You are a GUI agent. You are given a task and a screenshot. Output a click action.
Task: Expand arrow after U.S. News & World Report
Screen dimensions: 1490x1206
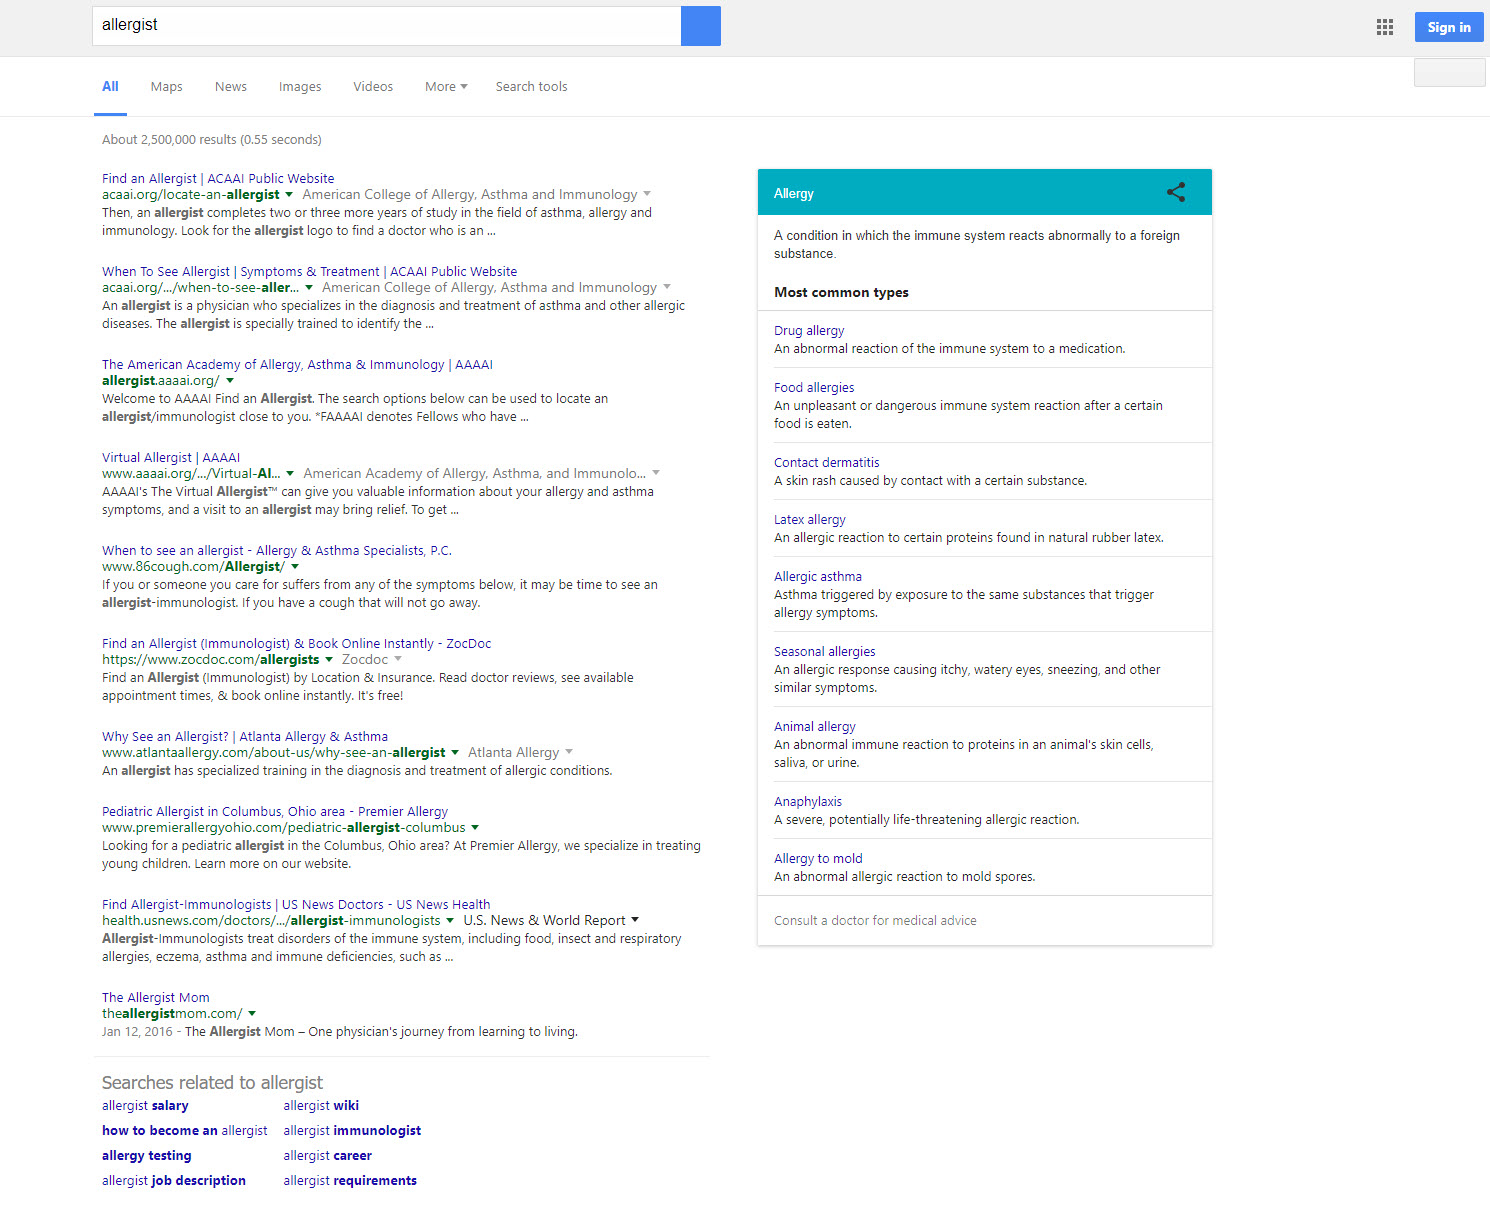pyautogui.click(x=635, y=921)
